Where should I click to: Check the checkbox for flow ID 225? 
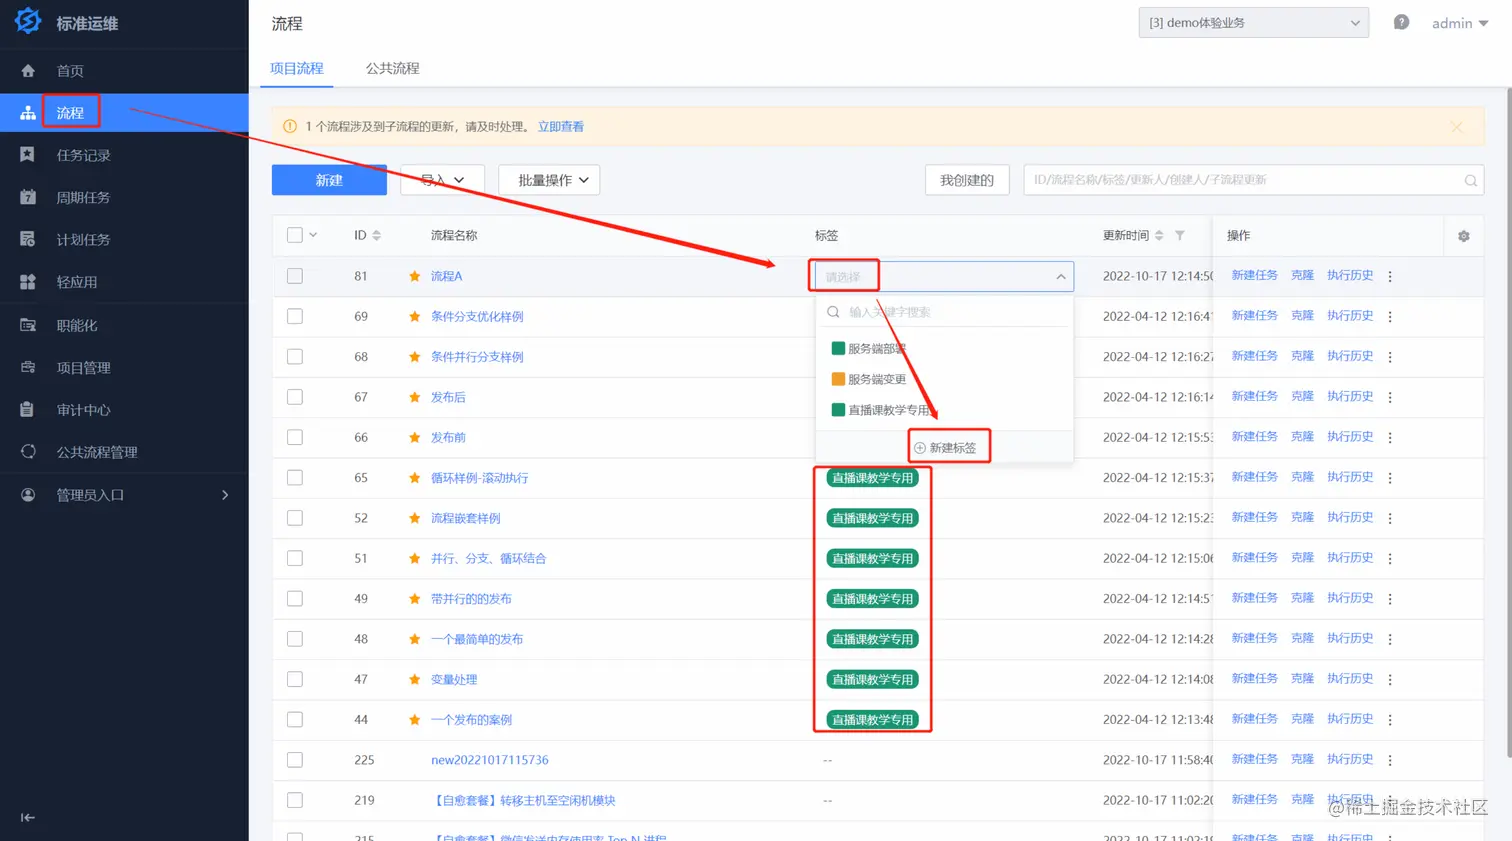click(x=295, y=760)
